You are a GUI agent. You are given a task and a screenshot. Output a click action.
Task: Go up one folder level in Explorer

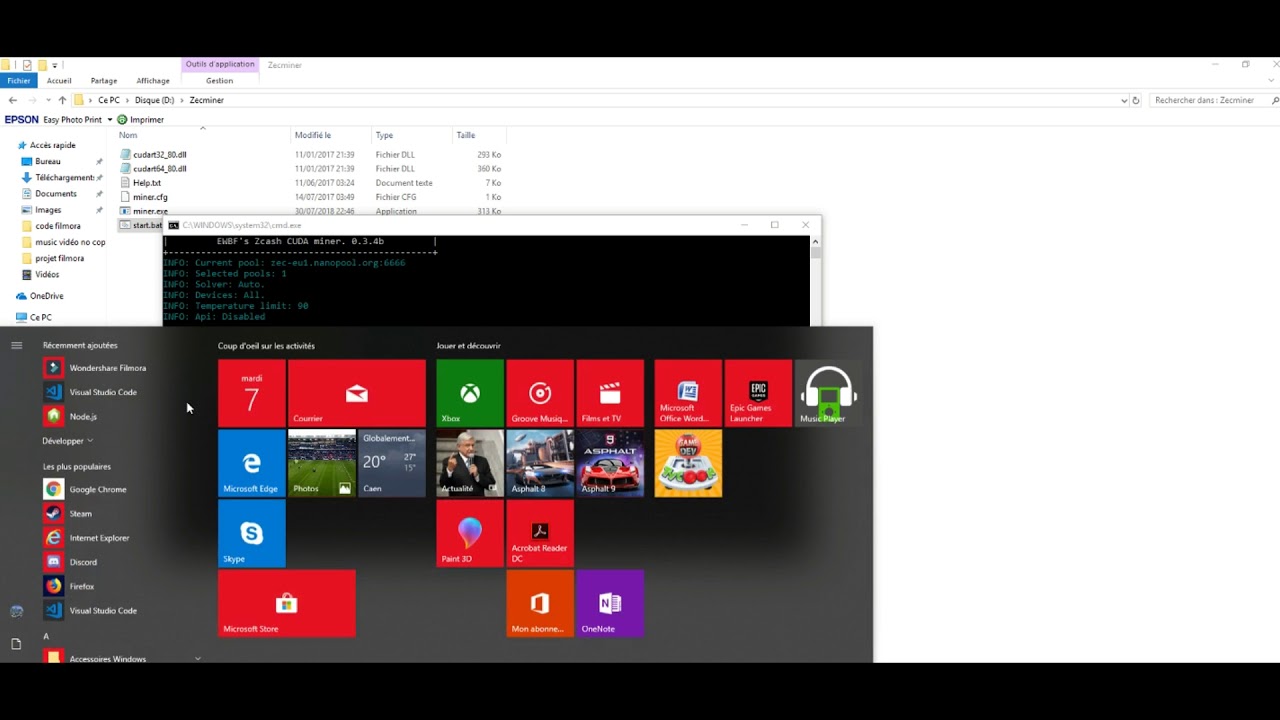62,100
